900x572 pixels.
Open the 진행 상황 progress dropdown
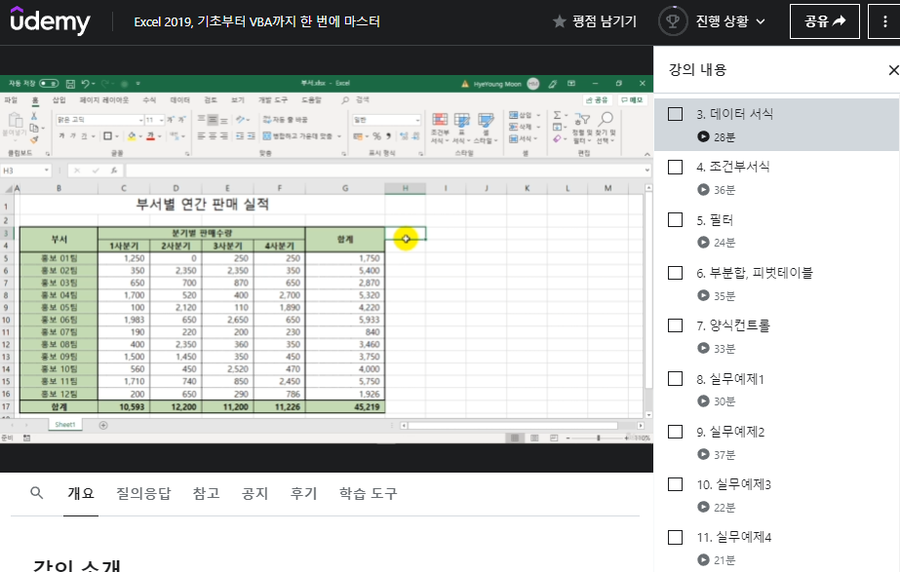(x=712, y=22)
